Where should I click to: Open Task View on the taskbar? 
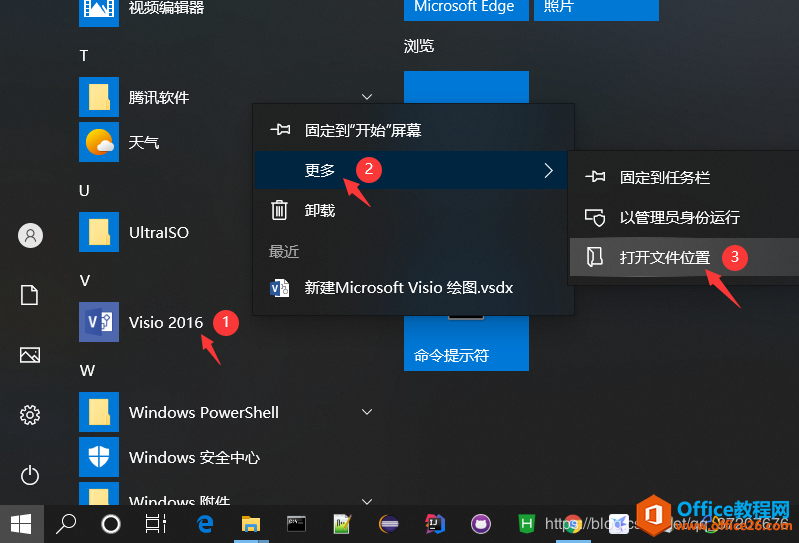156,524
